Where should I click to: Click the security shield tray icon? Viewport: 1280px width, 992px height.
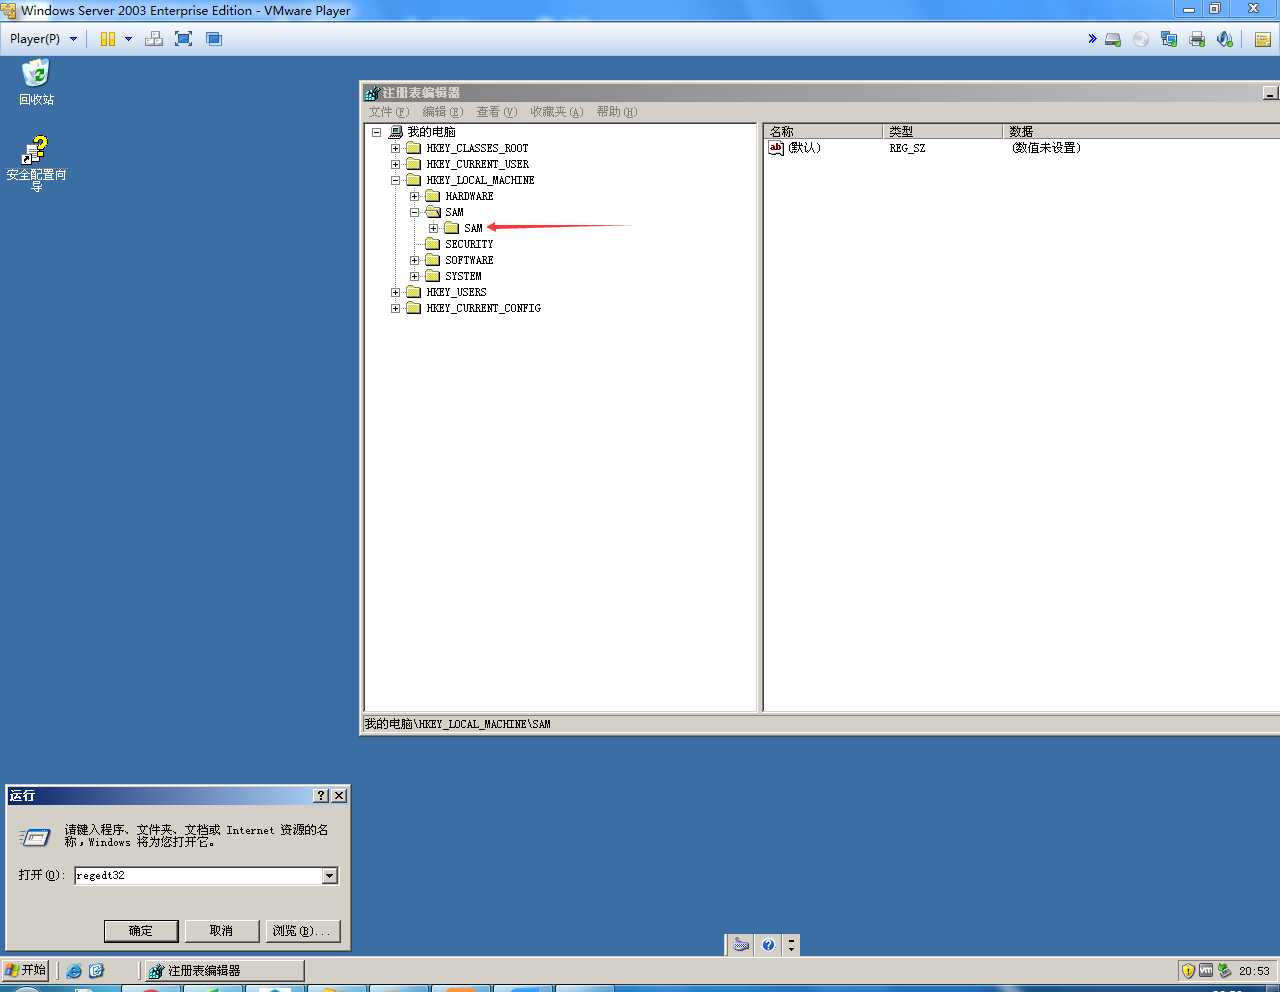pos(1188,971)
